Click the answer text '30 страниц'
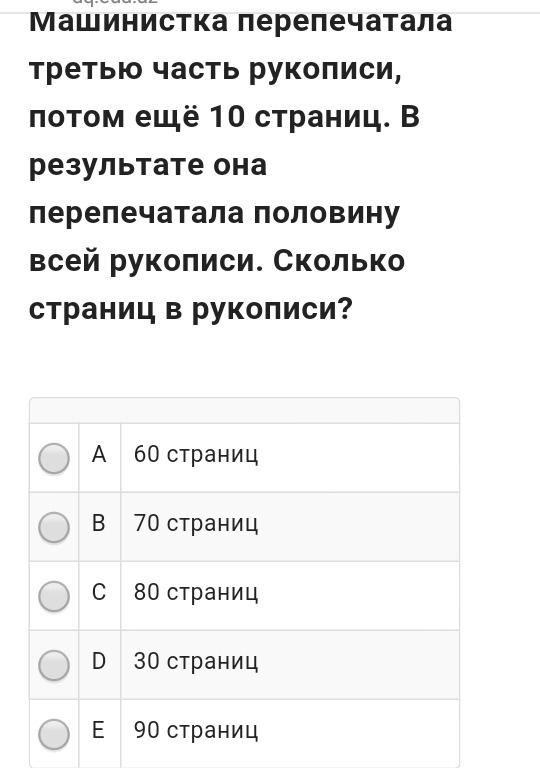This screenshot has height=768, width=540. [x=196, y=661]
